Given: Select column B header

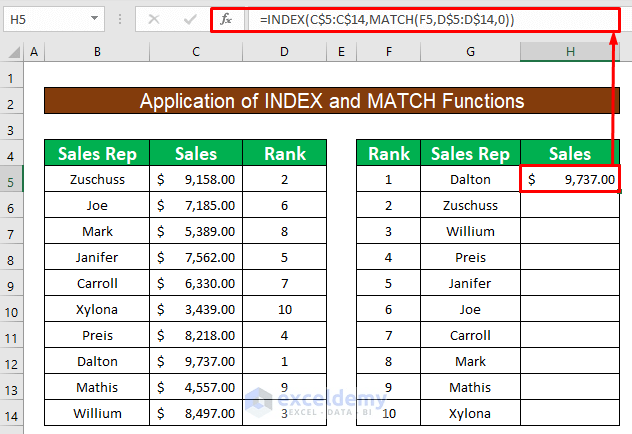Looking at the screenshot, I should click(x=97, y=52).
